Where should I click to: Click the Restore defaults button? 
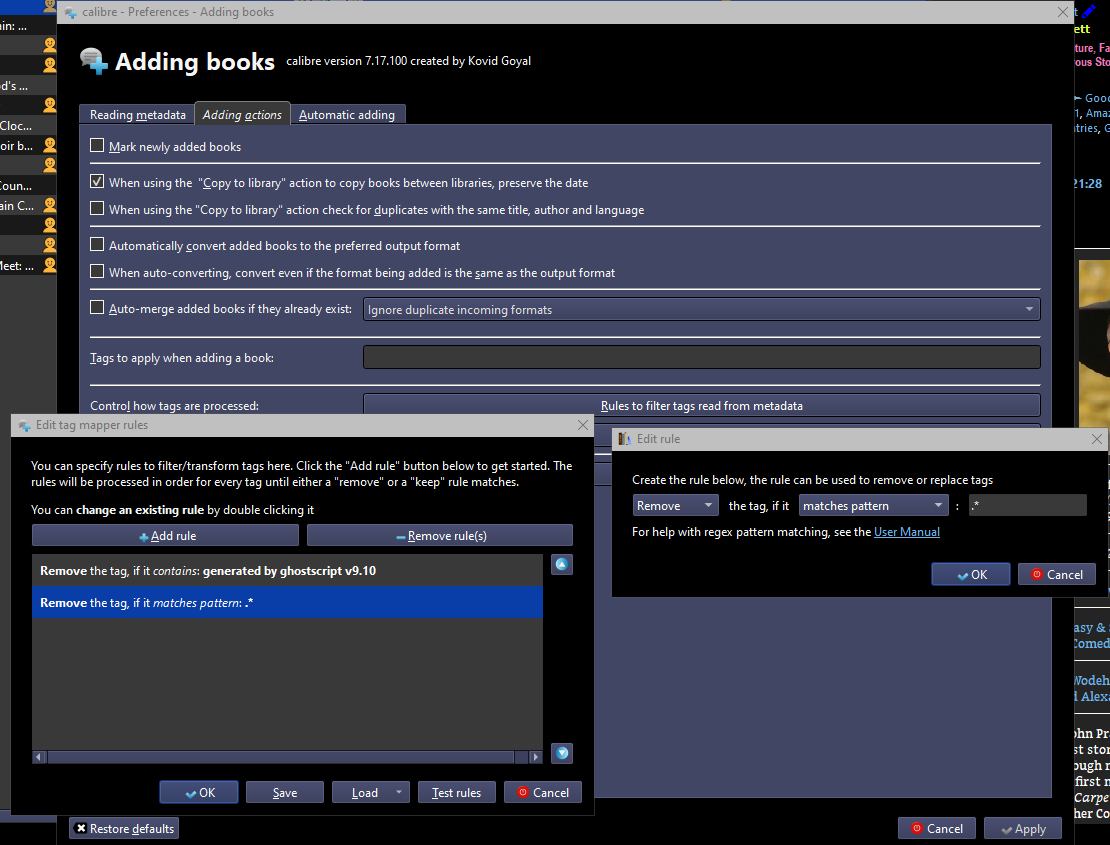coord(124,829)
